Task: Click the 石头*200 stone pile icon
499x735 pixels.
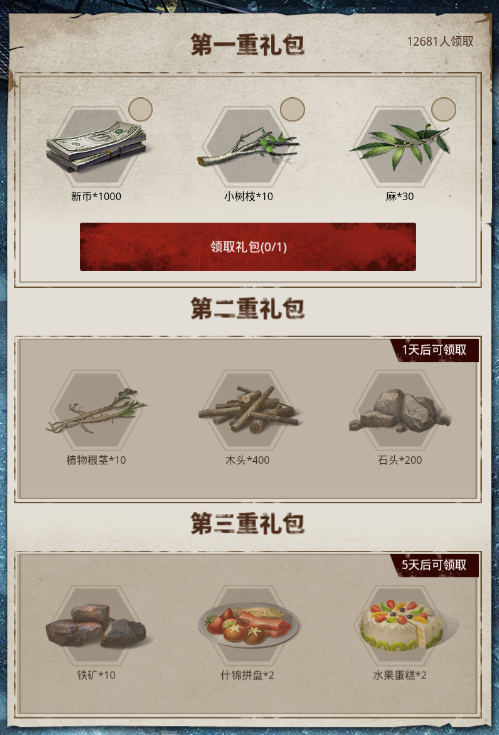Action: click(x=400, y=410)
